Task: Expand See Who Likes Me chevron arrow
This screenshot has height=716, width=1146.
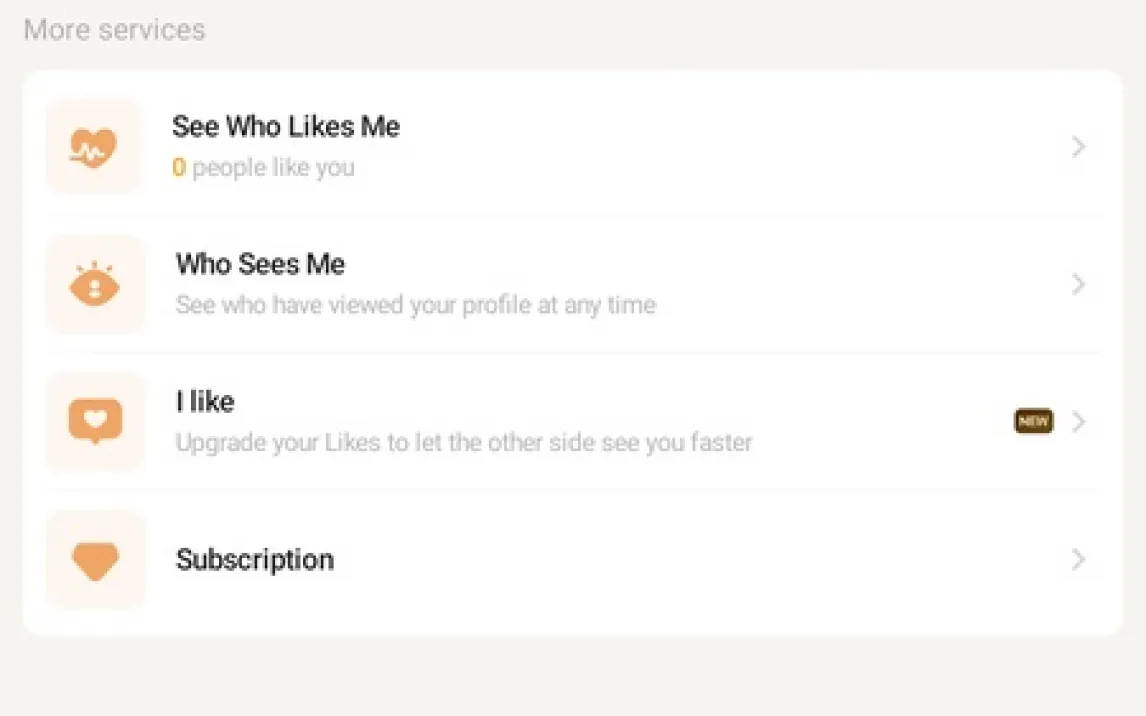Action: point(1078,147)
